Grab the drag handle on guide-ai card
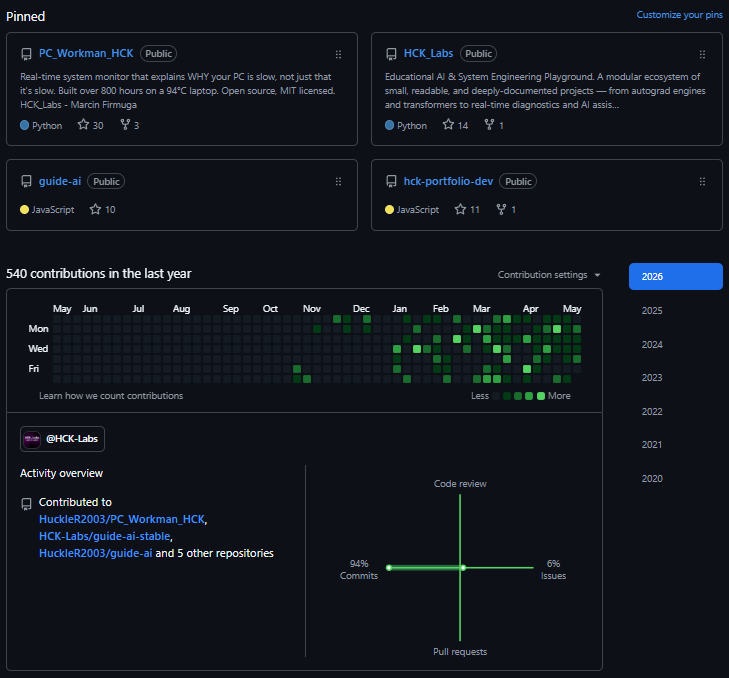 click(x=338, y=181)
